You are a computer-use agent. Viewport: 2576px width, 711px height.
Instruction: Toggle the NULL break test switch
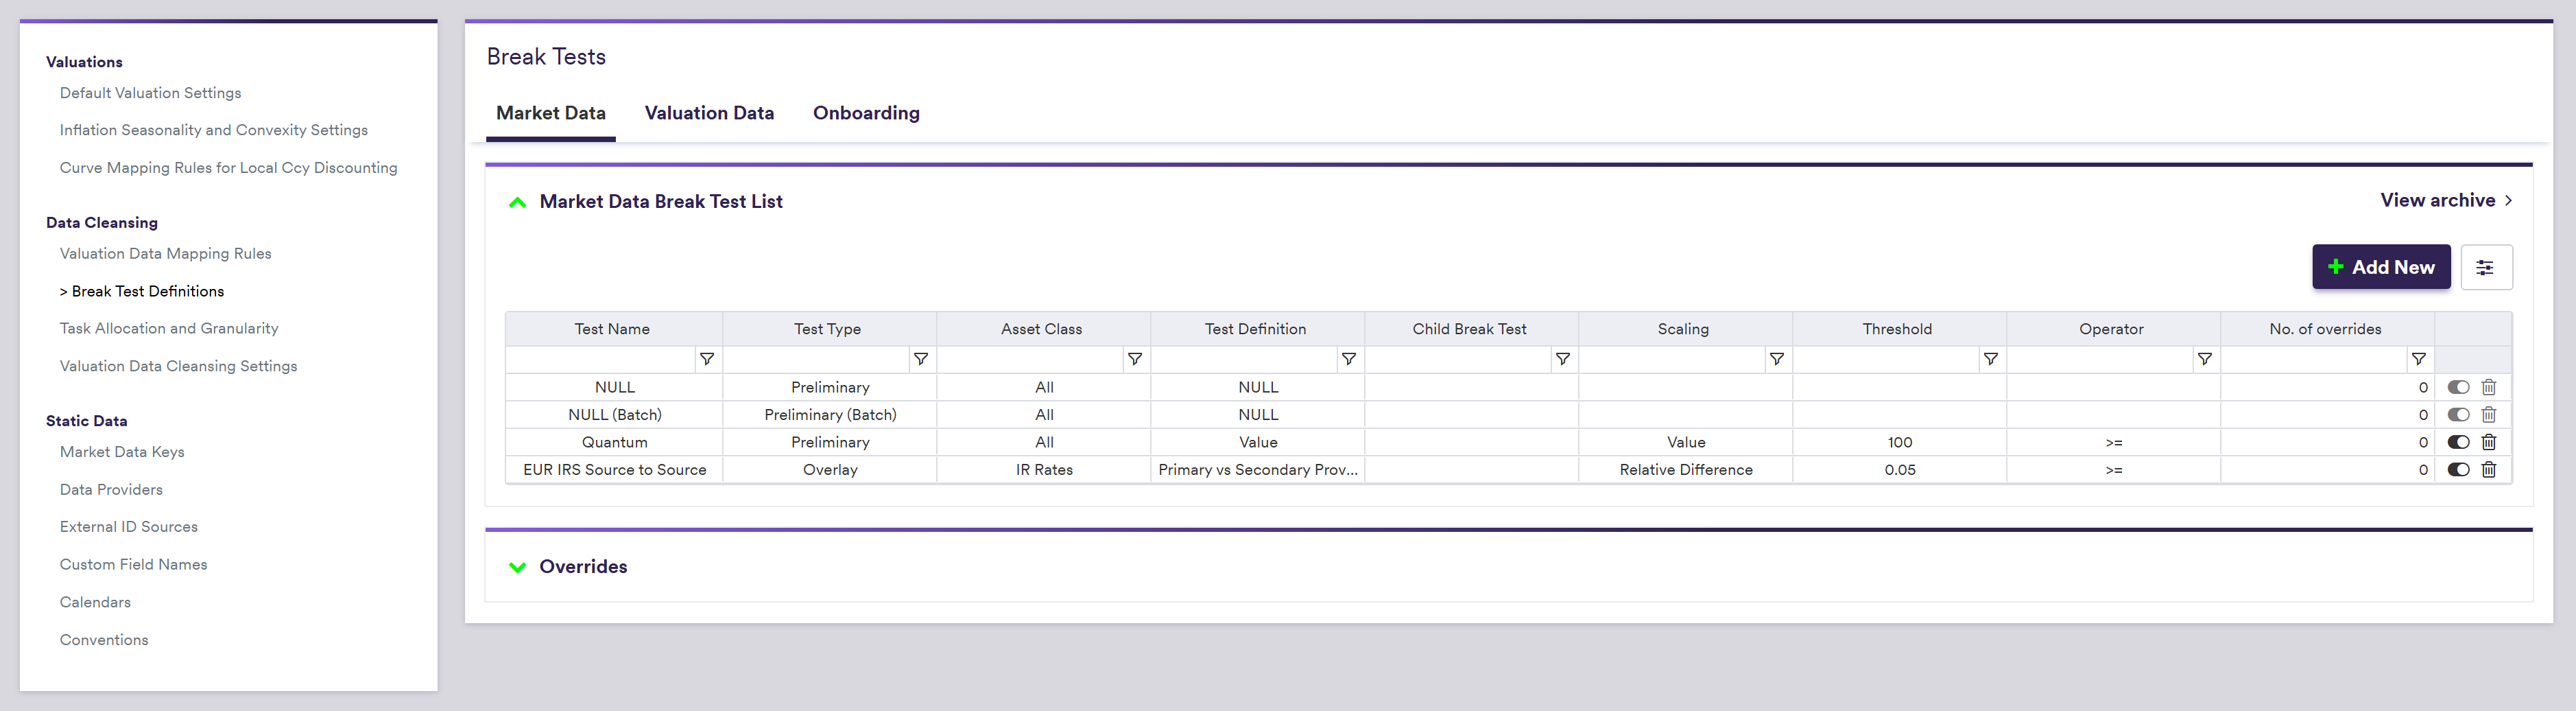pyautogui.click(x=2458, y=387)
